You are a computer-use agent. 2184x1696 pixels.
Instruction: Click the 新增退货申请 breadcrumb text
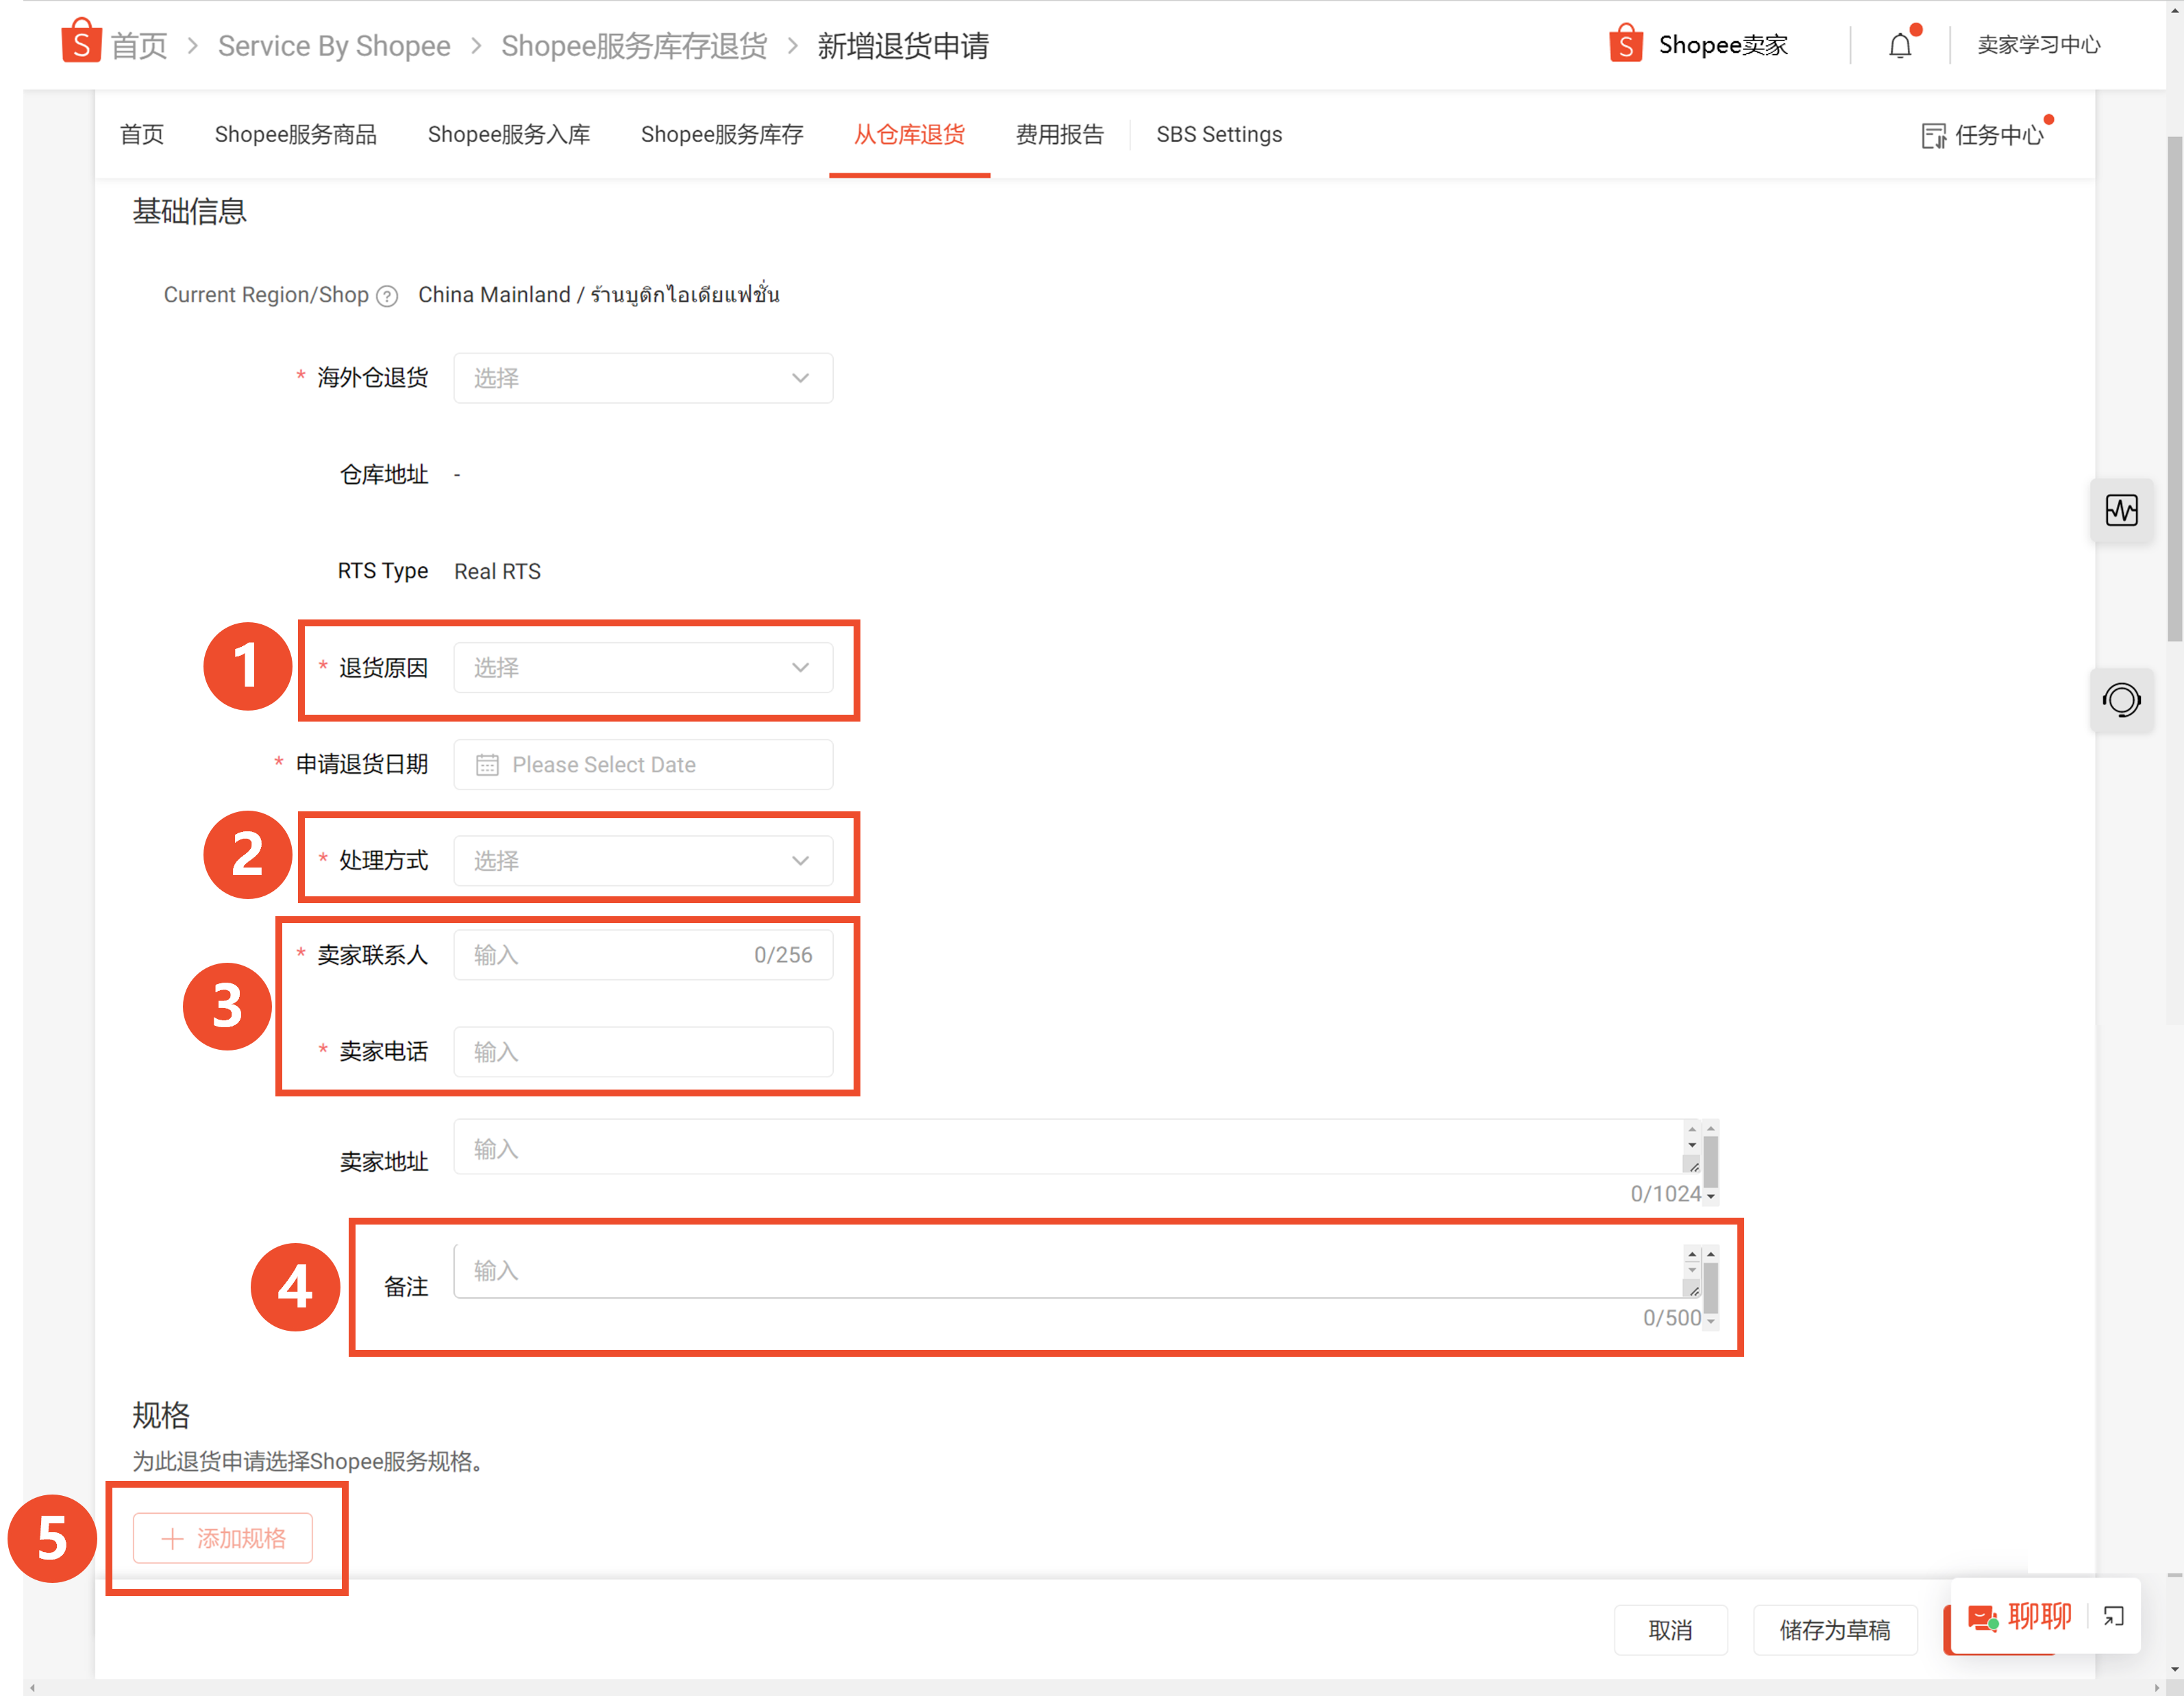903,46
